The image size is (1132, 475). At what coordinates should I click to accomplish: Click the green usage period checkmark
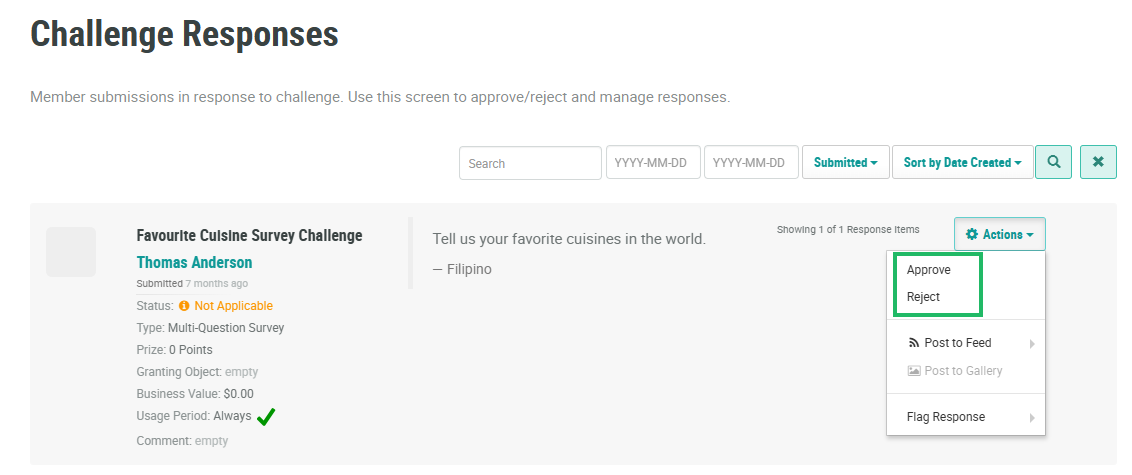point(265,417)
